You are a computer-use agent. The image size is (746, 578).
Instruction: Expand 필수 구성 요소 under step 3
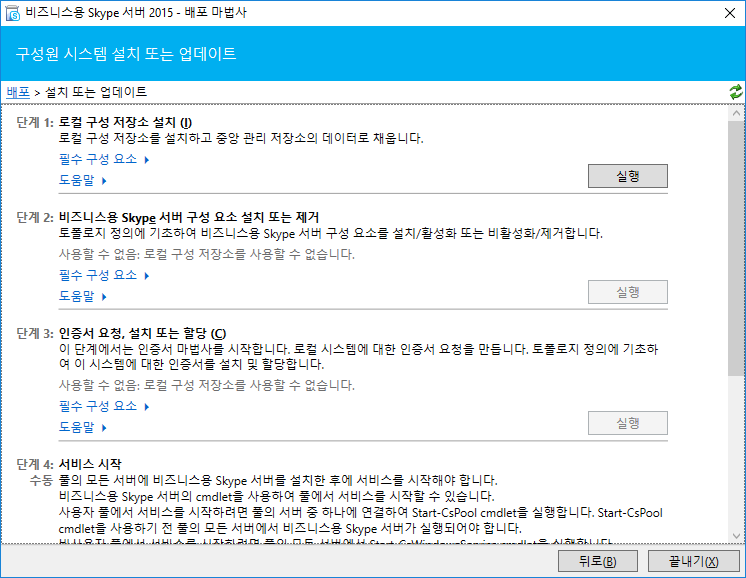click(x=104, y=406)
